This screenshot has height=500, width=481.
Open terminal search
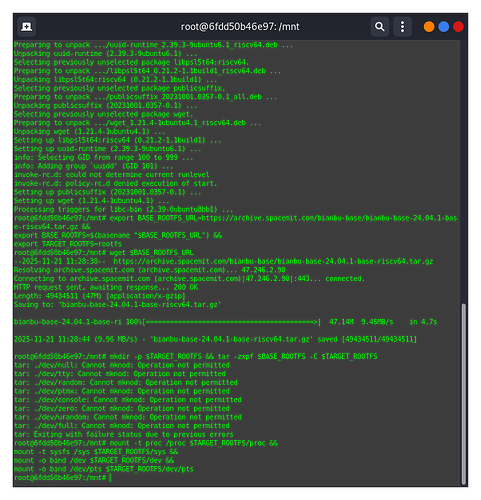click(x=380, y=27)
